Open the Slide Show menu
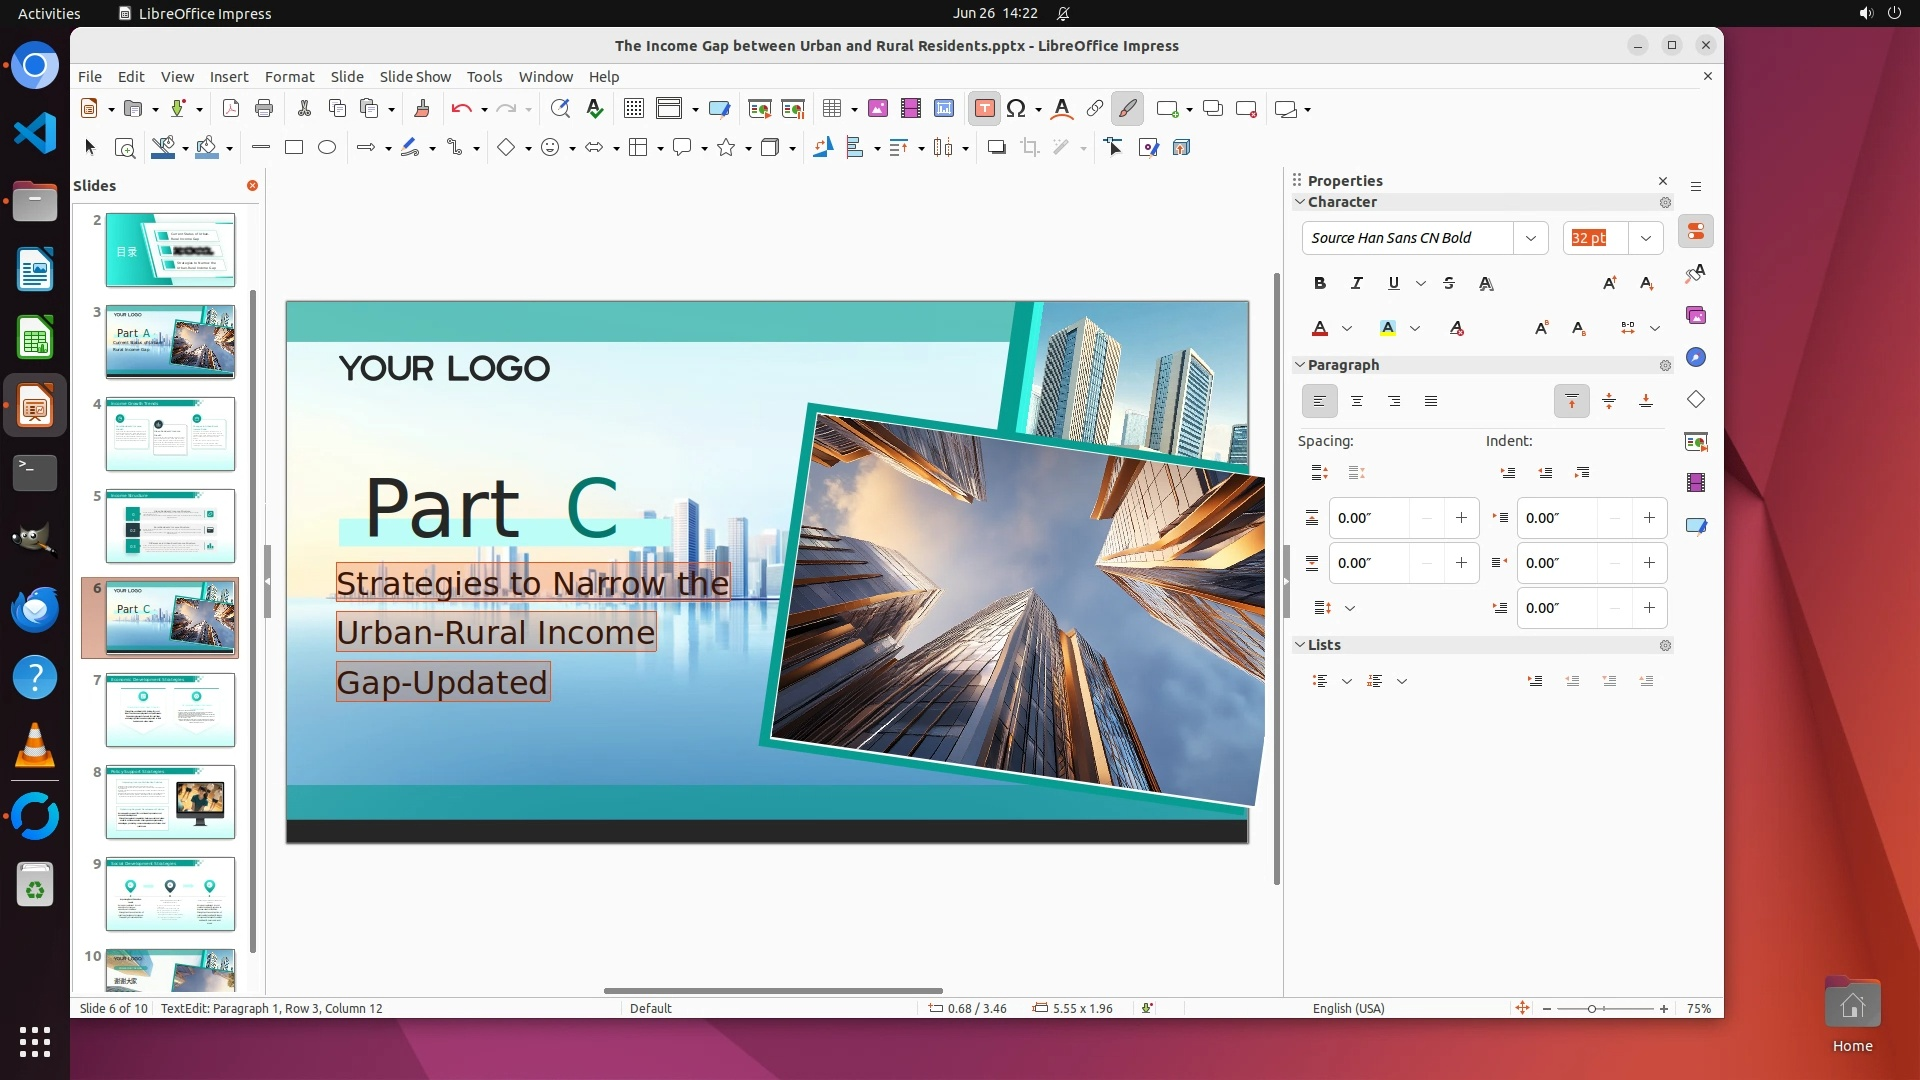The width and height of the screenshot is (1920, 1080). 414,77
